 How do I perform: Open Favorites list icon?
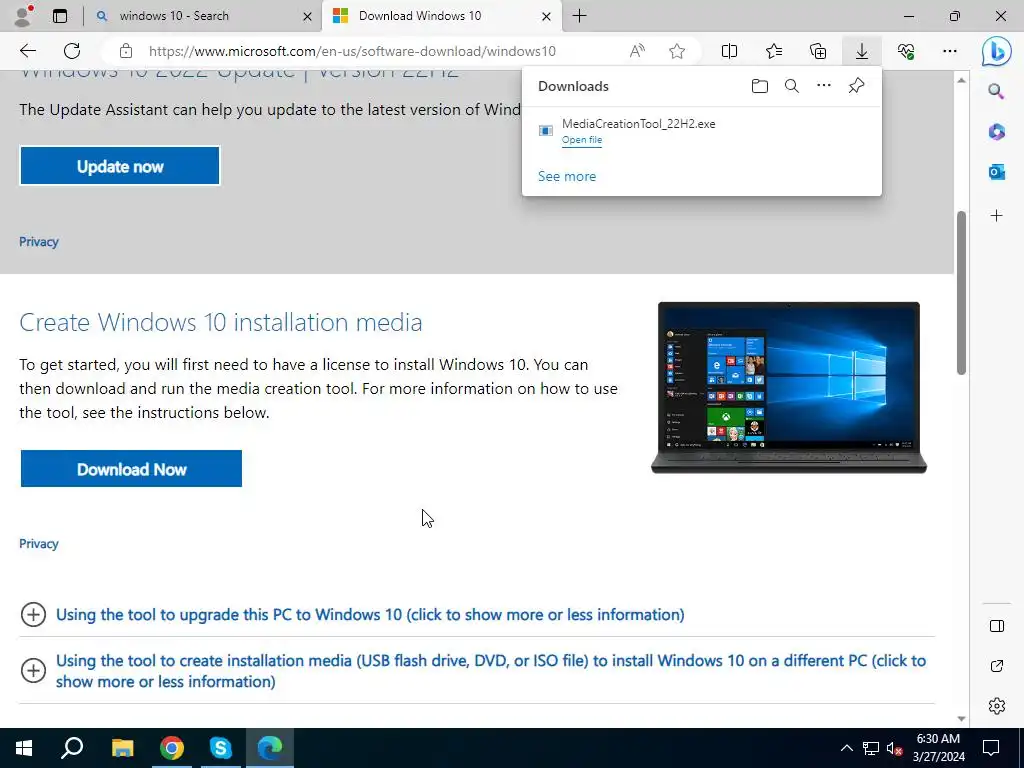click(774, 51)
